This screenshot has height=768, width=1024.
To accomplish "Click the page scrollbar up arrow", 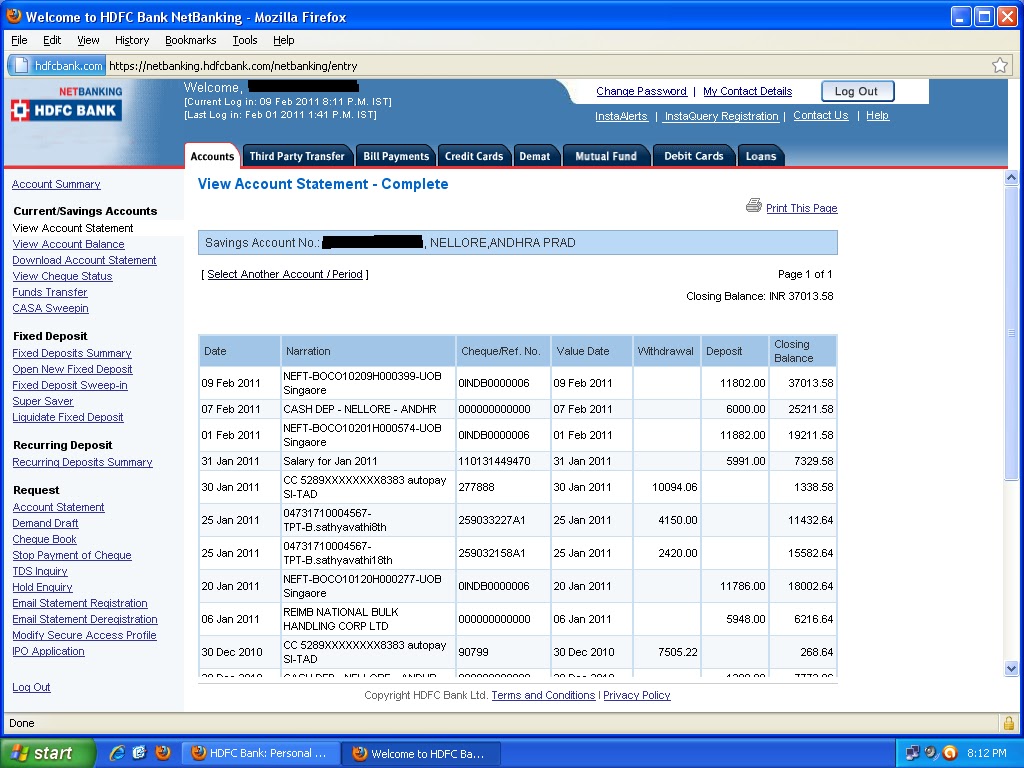I will [x=1011, y=177].
